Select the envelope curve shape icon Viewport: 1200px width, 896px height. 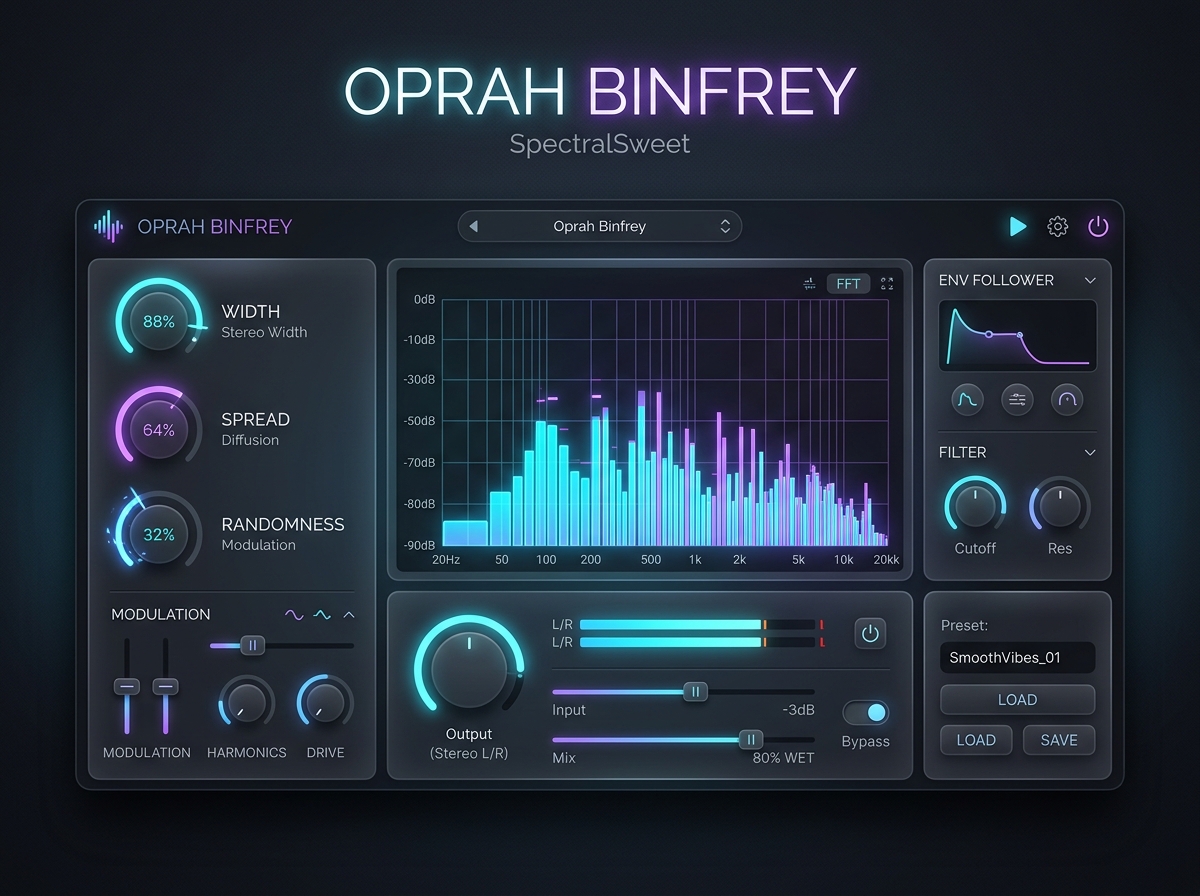point(967,400)
